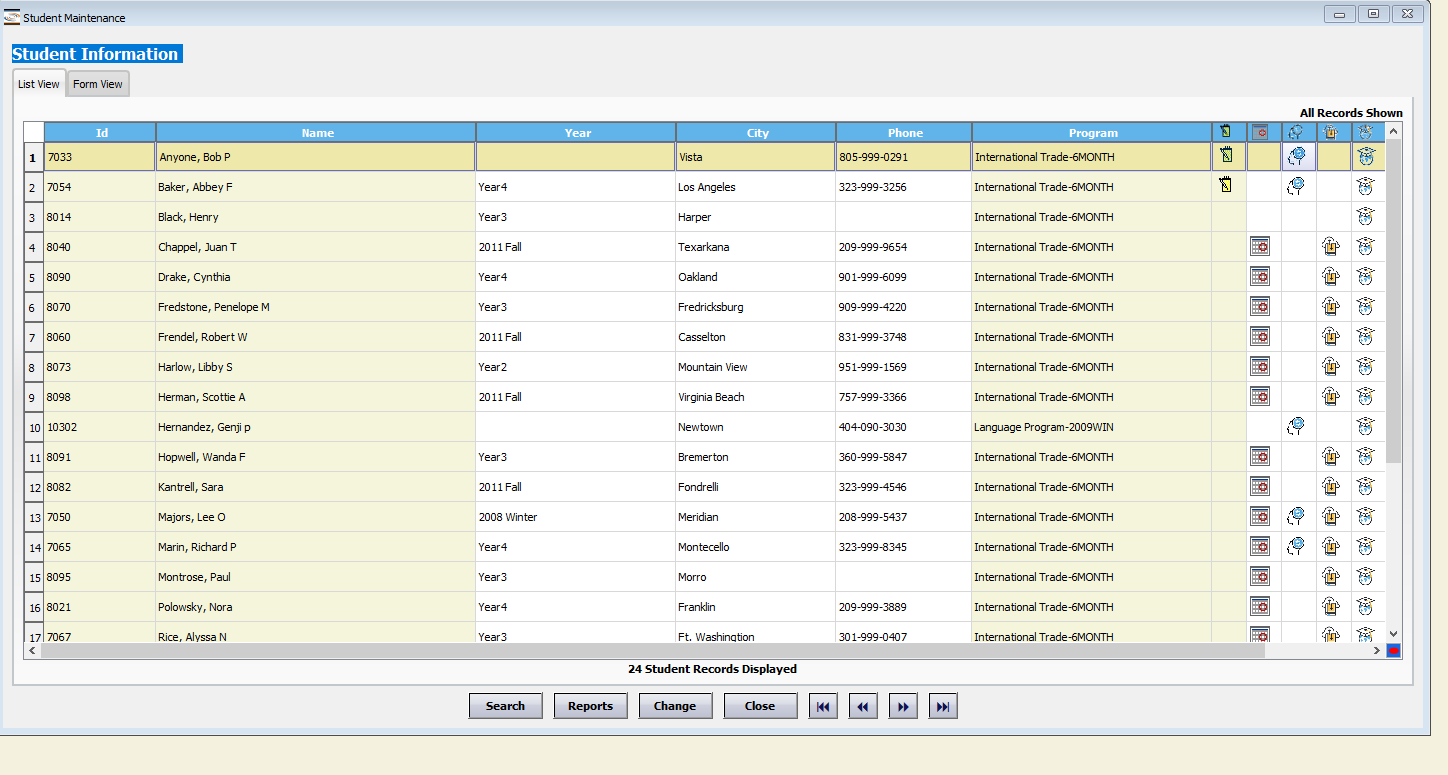Select the List View tab
Viewport: 1448px width, 775px height.
39,84
